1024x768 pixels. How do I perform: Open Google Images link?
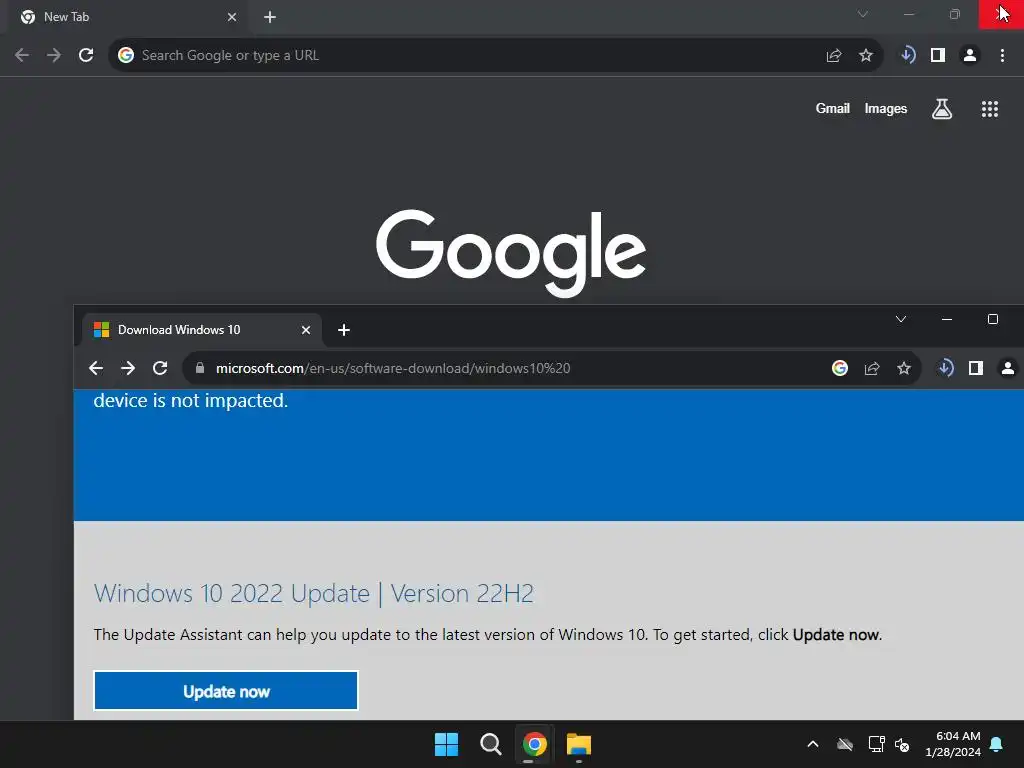(x=886, y=108)
